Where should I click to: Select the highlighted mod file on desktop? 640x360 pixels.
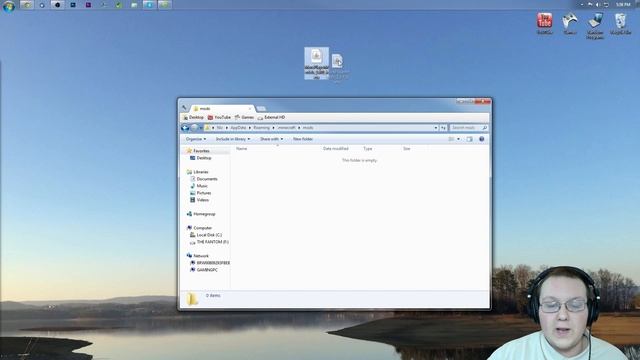(316, 63)
